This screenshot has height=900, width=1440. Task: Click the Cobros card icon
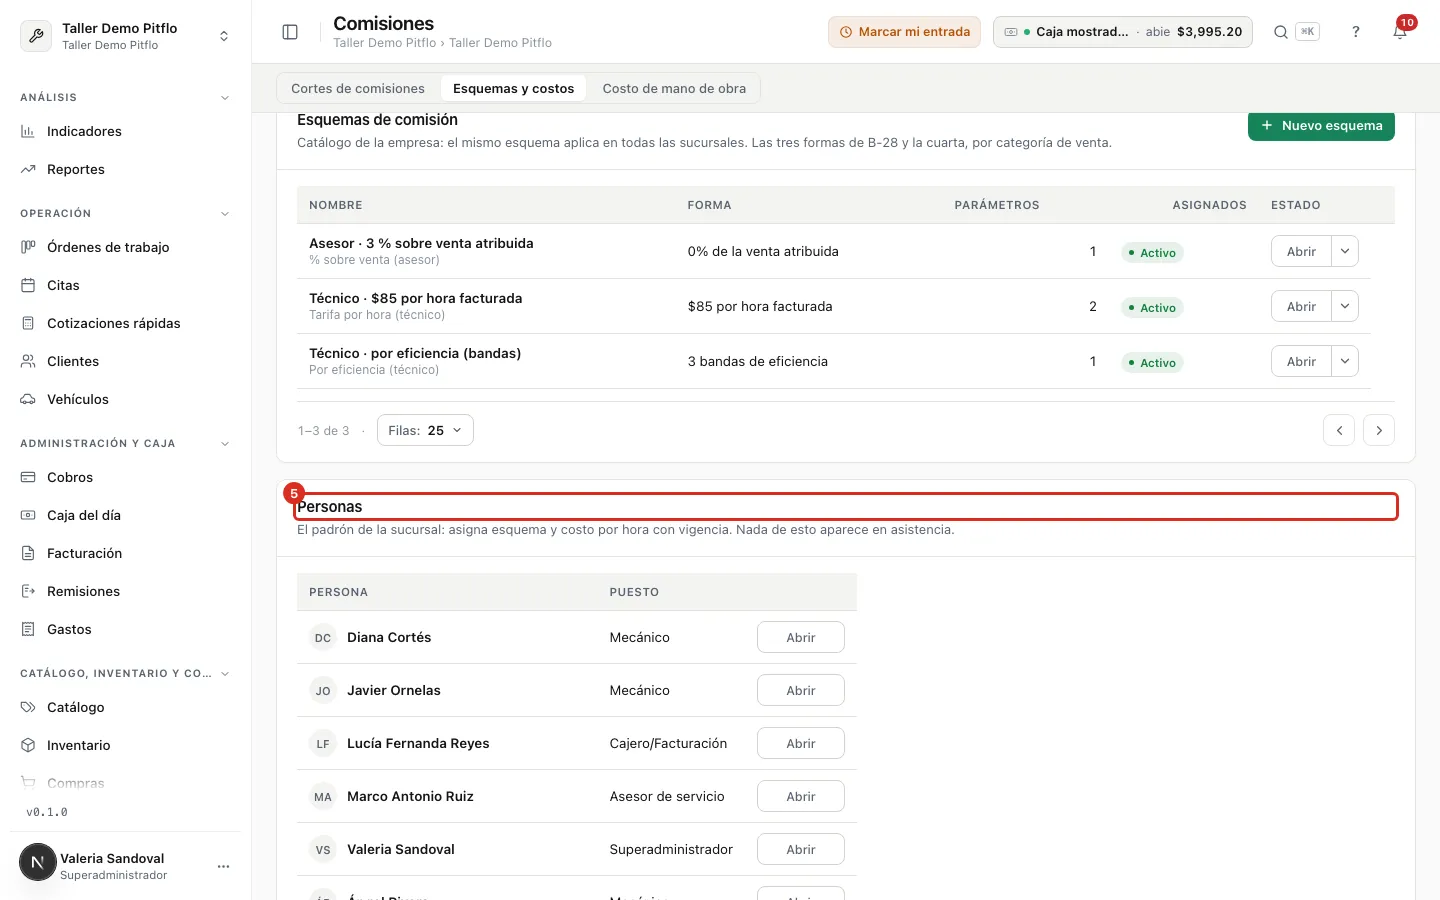pos(28,477)
